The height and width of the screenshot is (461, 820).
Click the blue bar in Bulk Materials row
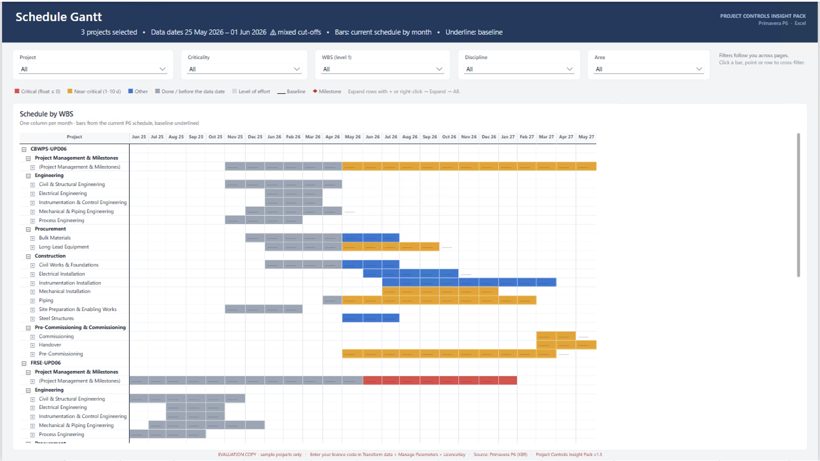click(371, 238)
